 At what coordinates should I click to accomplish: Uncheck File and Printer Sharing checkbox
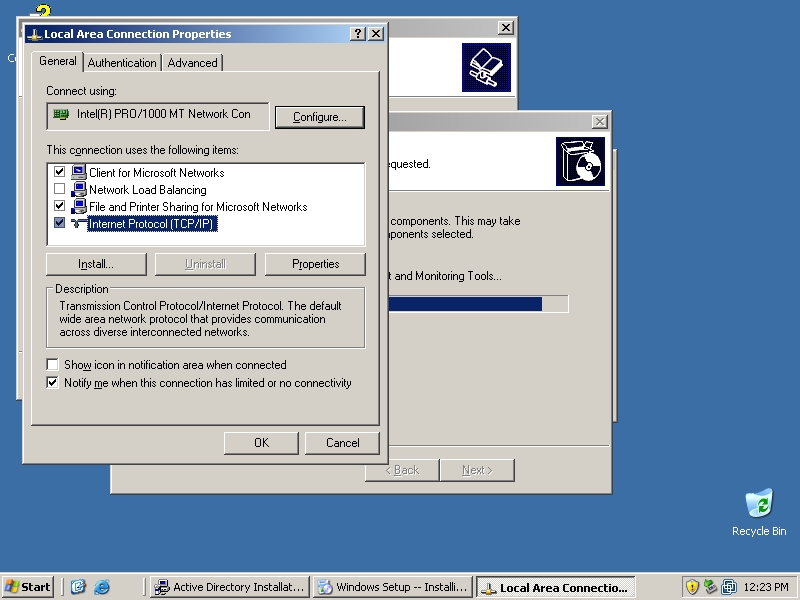click(x=60, y=206)
